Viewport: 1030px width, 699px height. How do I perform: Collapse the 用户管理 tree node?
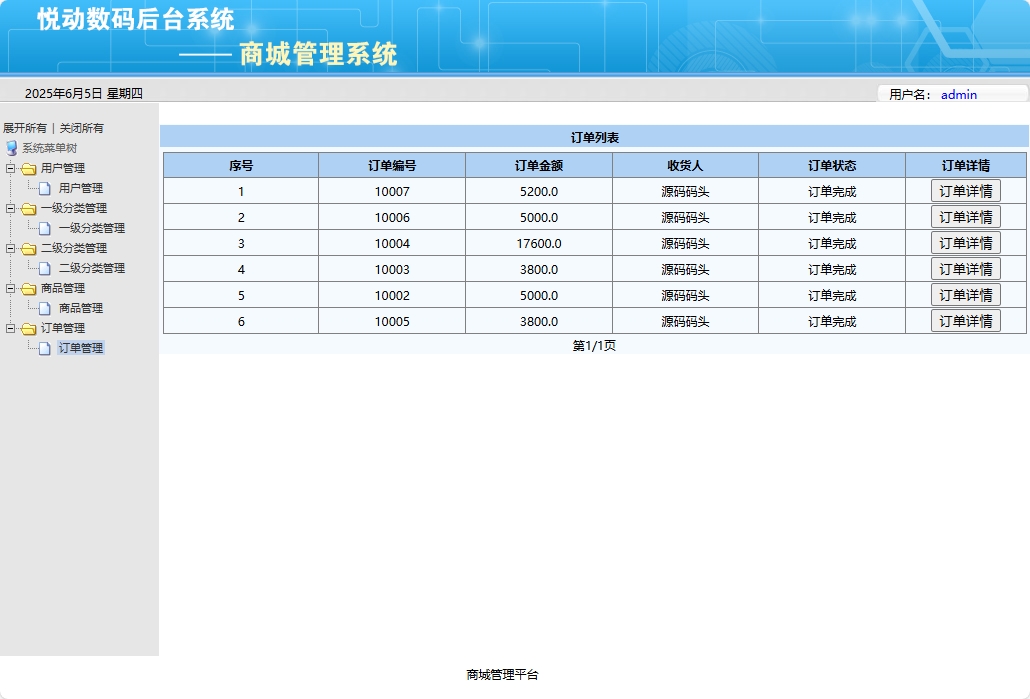pyautogui.click(x=11, y=168)
